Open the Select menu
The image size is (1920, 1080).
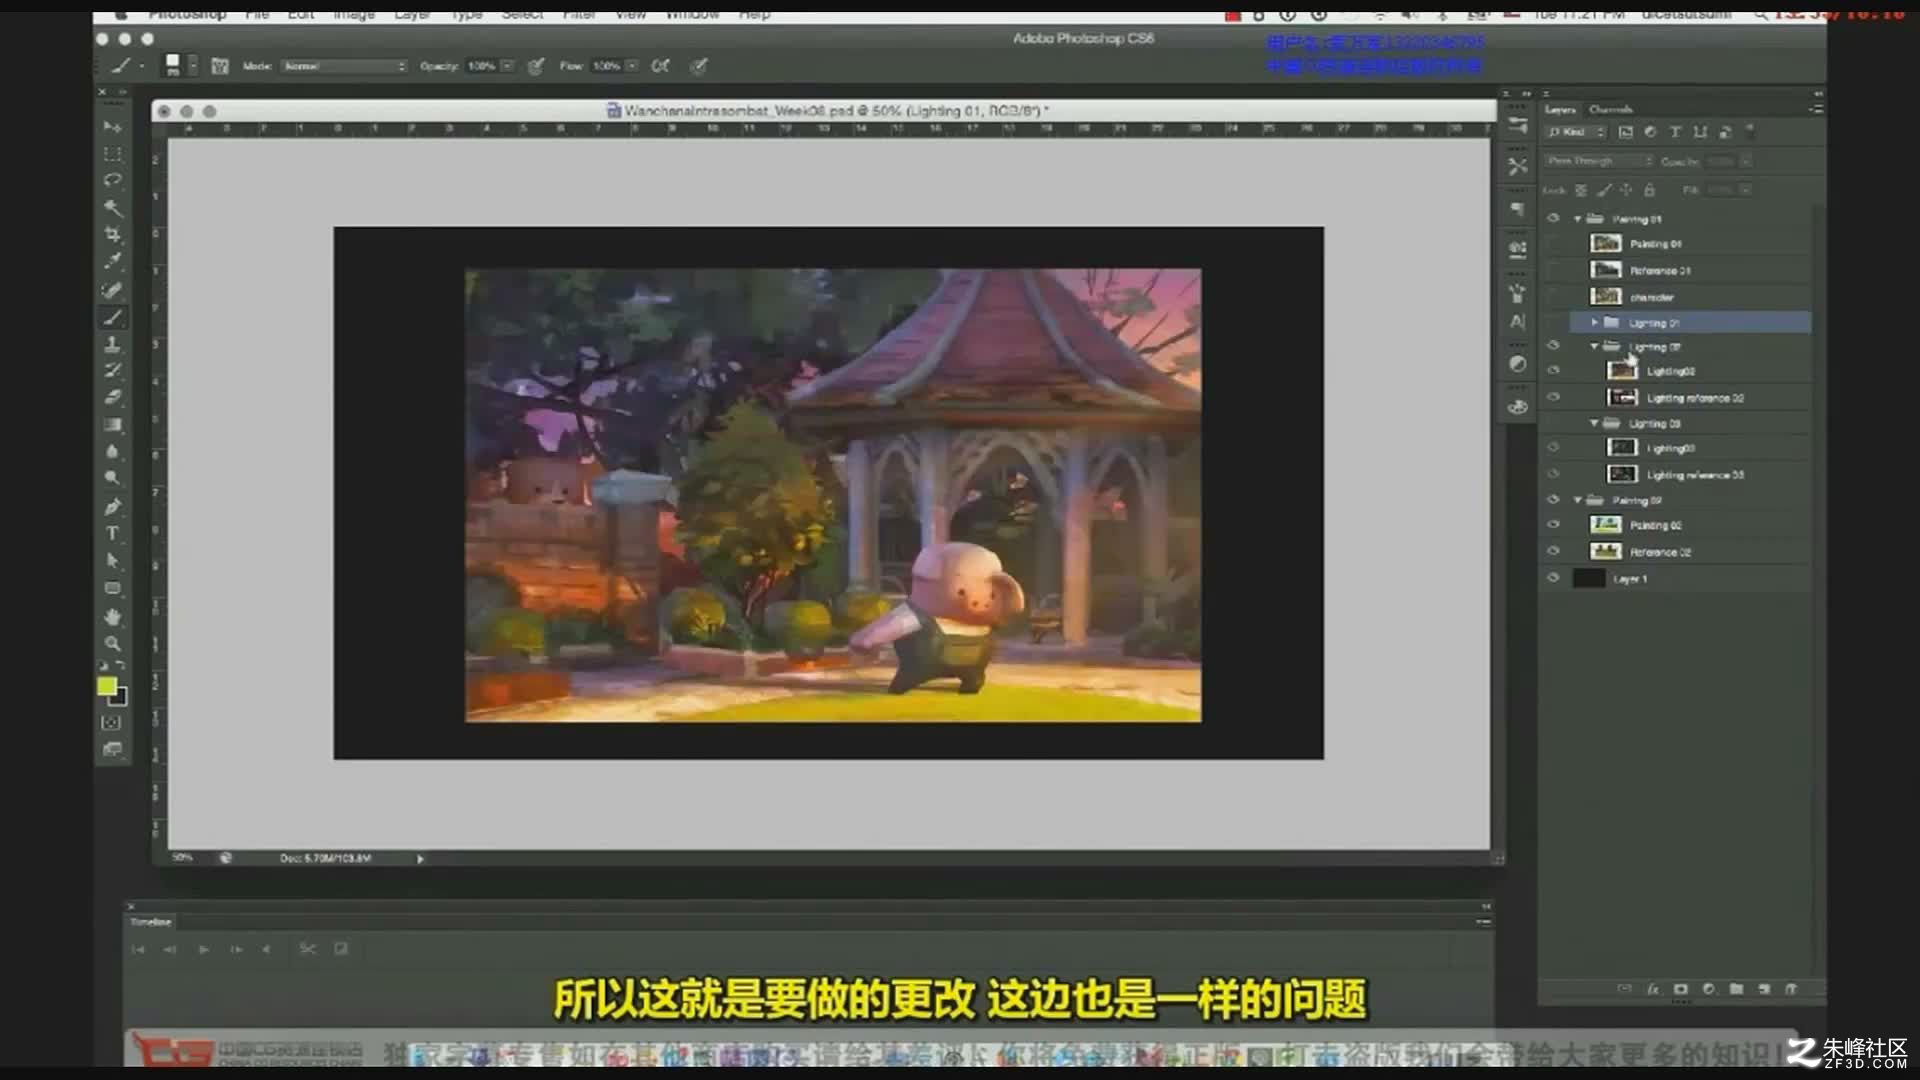[x=522, y=14]
